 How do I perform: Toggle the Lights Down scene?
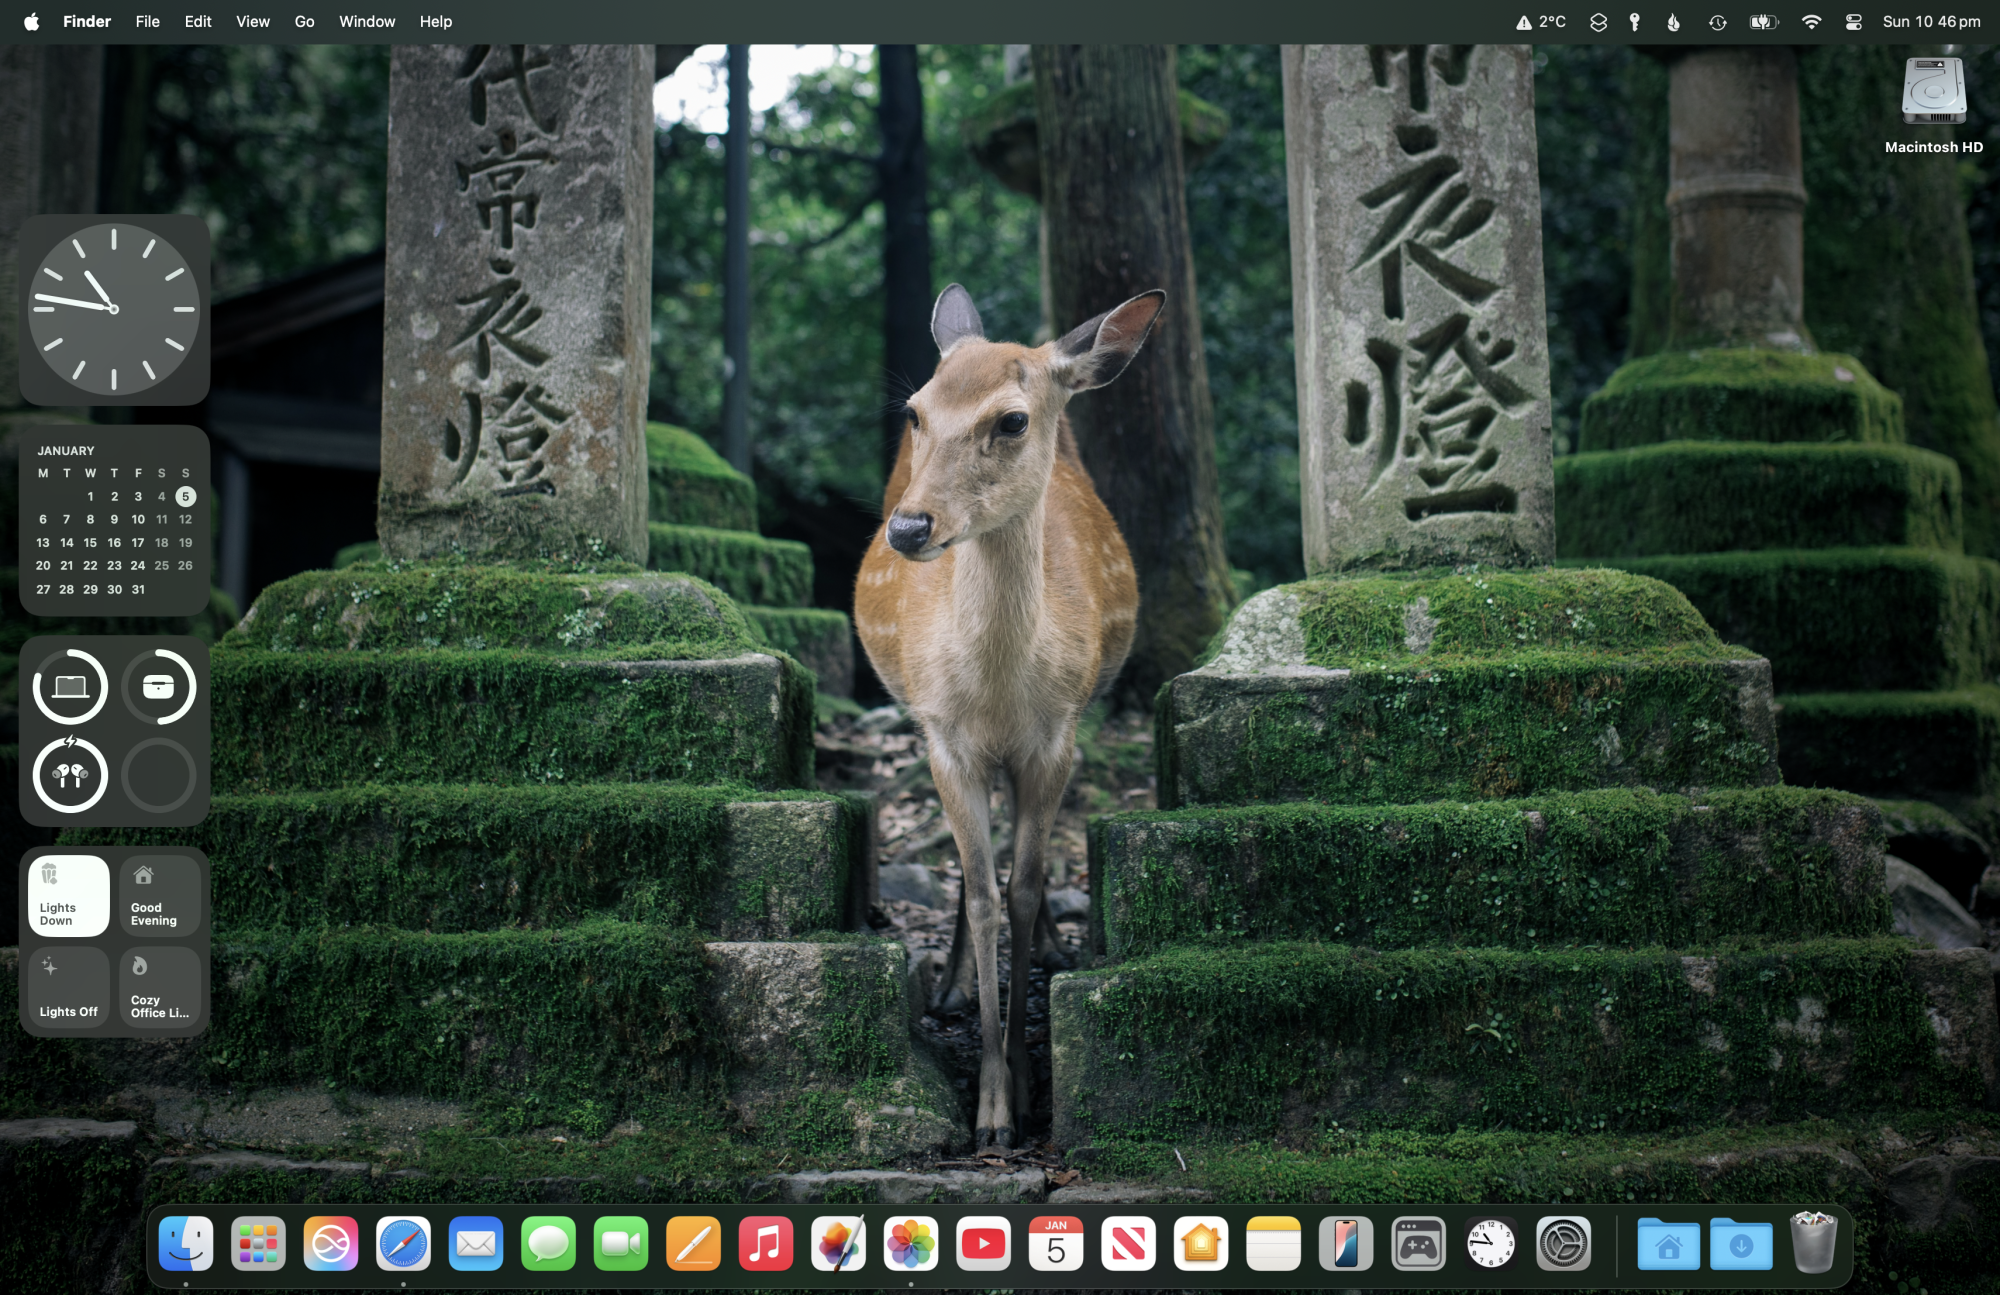68,895
